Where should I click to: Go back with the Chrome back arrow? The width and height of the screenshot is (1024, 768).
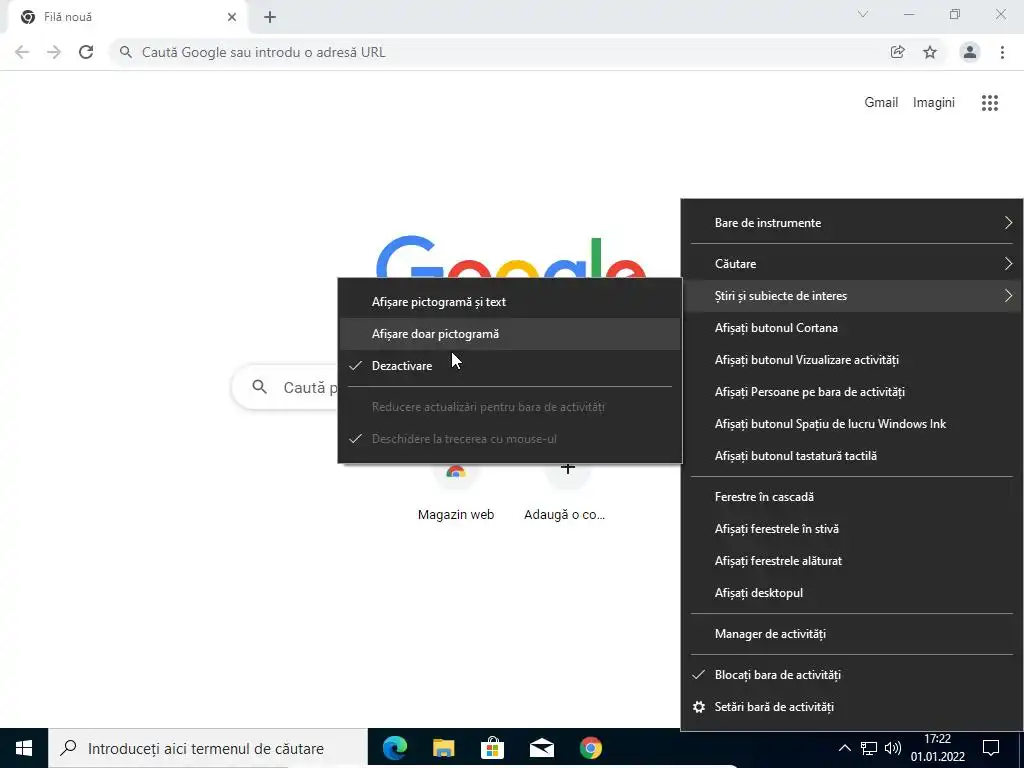tap(22, 52)
